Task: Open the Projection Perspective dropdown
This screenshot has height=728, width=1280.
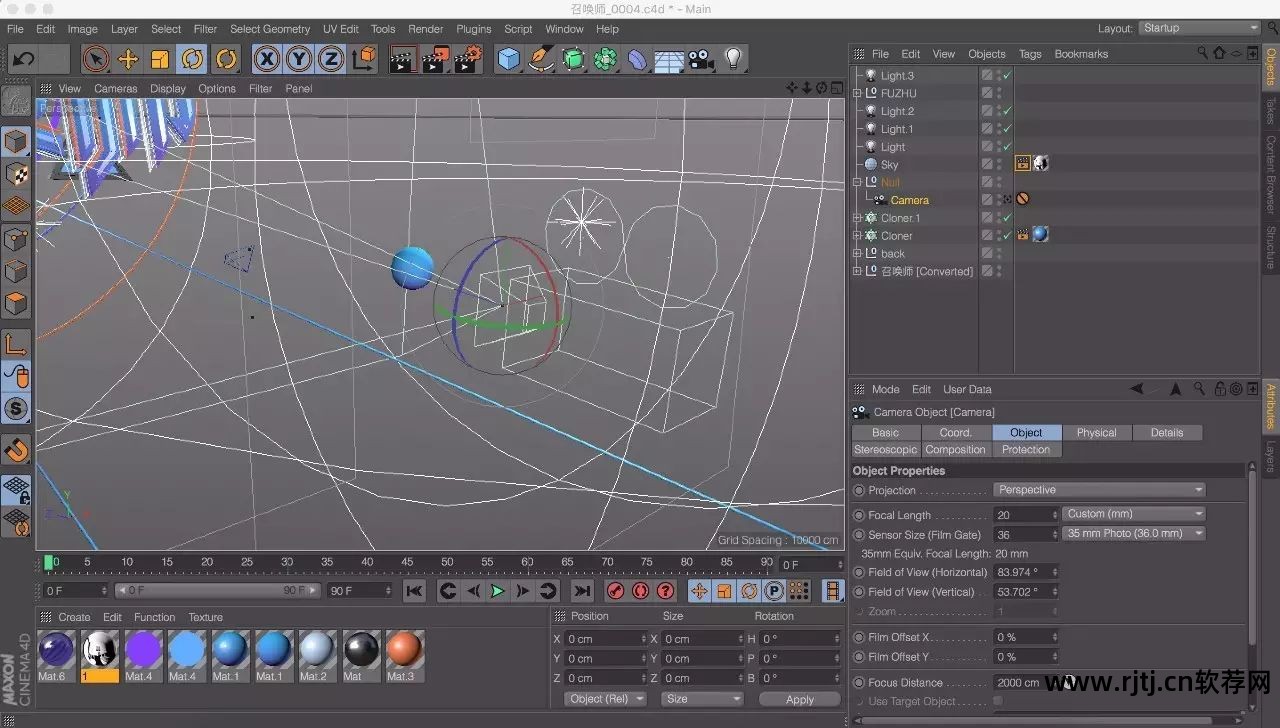Action: [1099, 490]
